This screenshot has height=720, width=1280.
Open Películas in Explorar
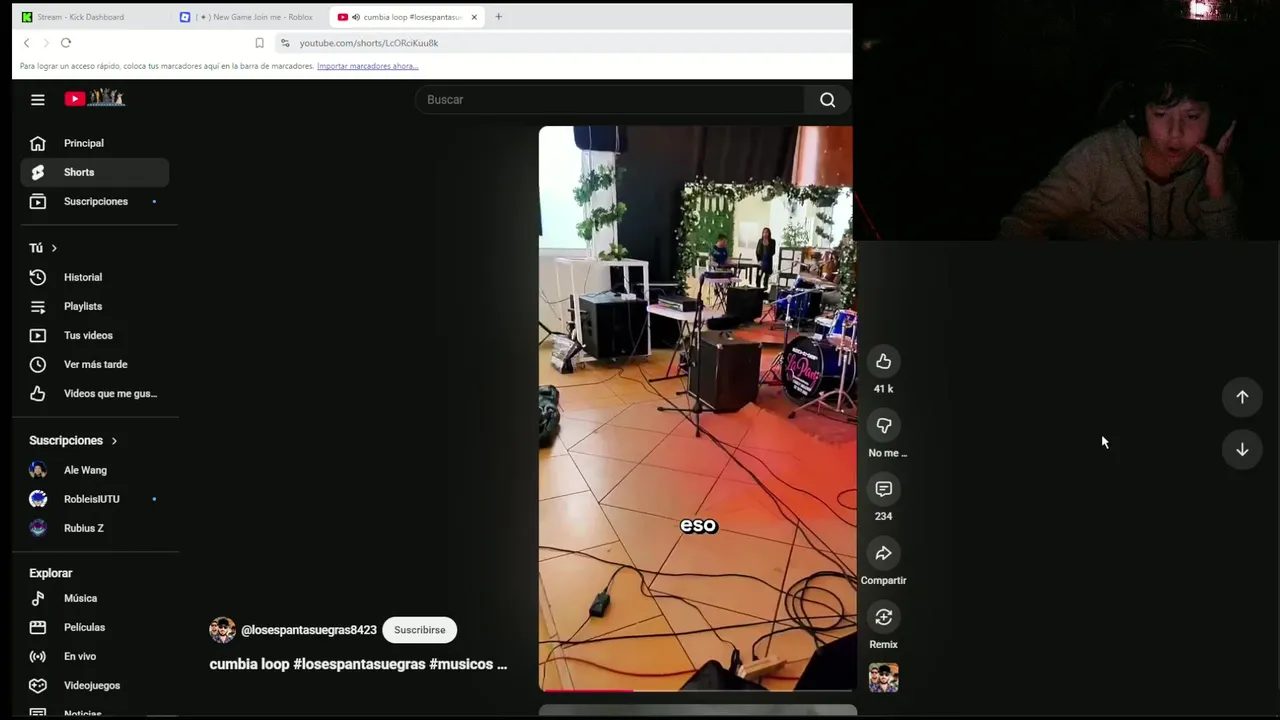[x=95, y=627]
